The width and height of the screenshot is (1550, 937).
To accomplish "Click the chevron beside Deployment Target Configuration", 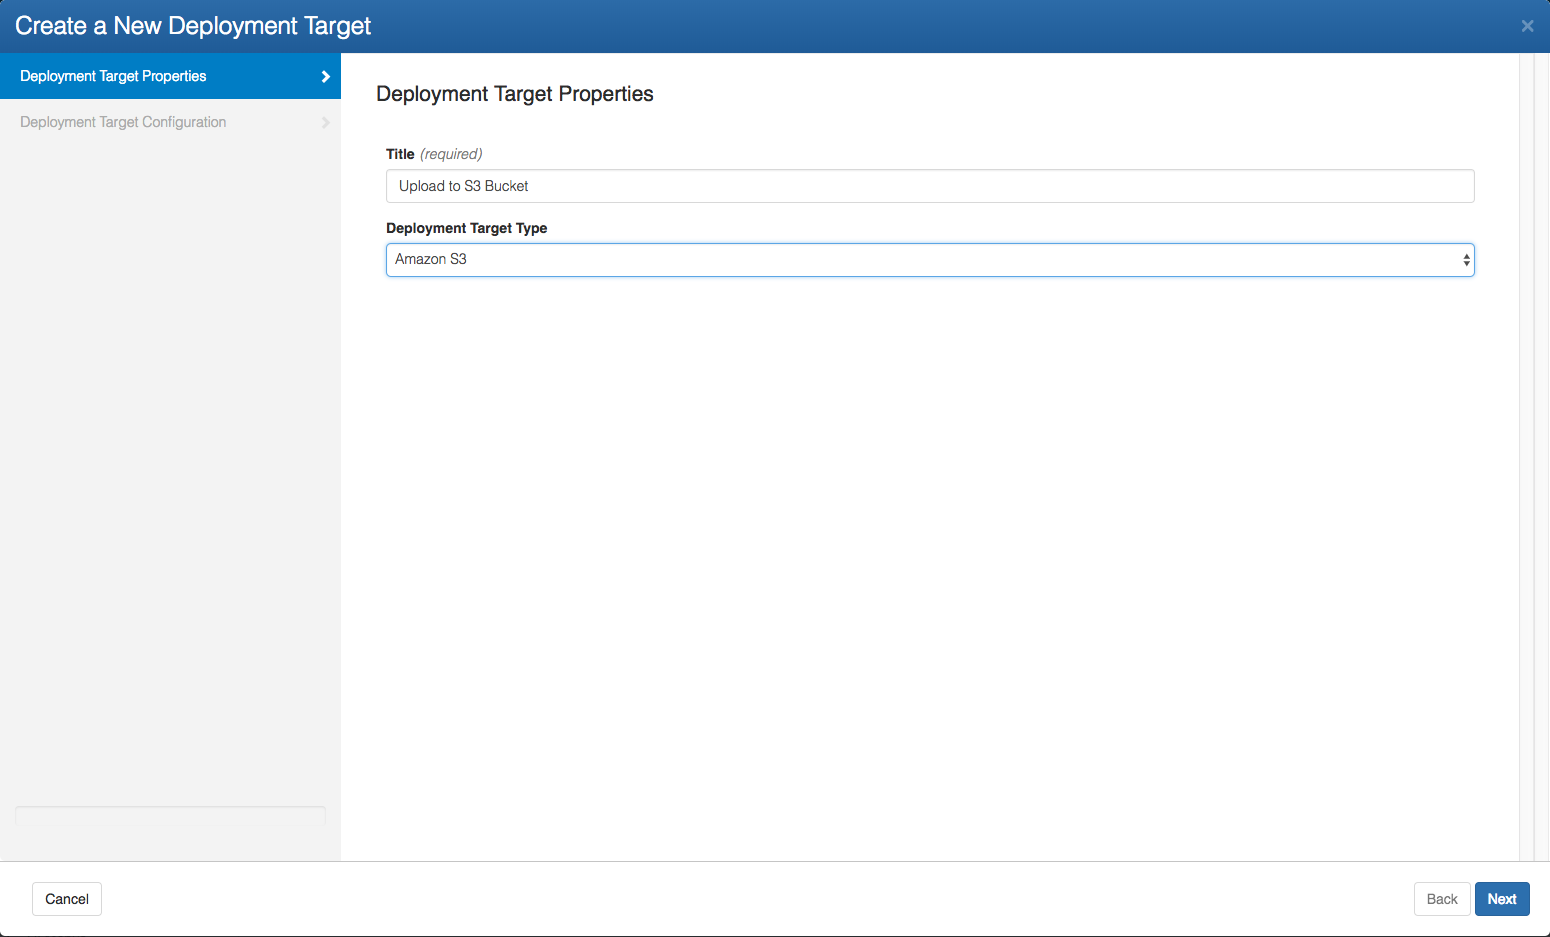I will (325, 122).
